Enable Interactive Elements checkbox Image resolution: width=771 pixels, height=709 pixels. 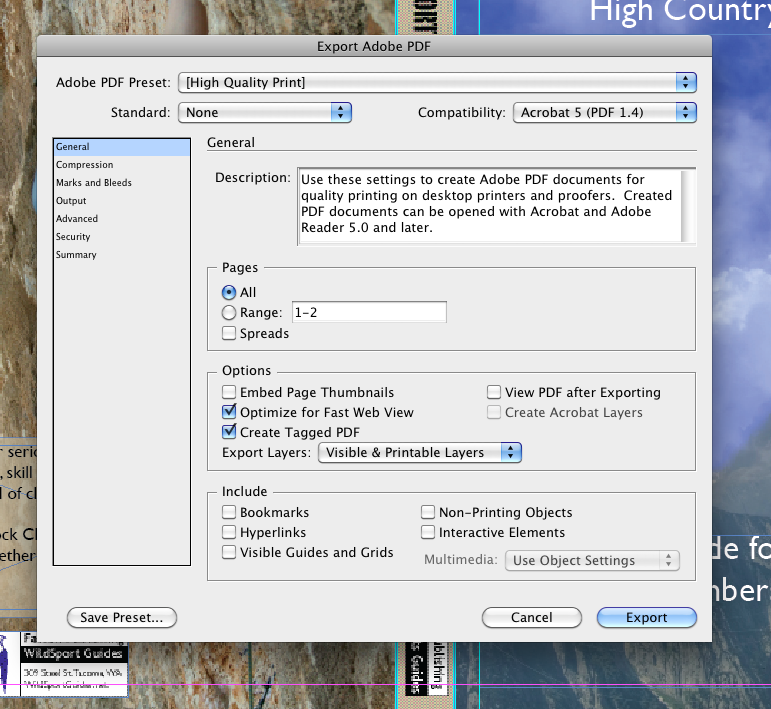pyautogui.click(x=428, y=532)
